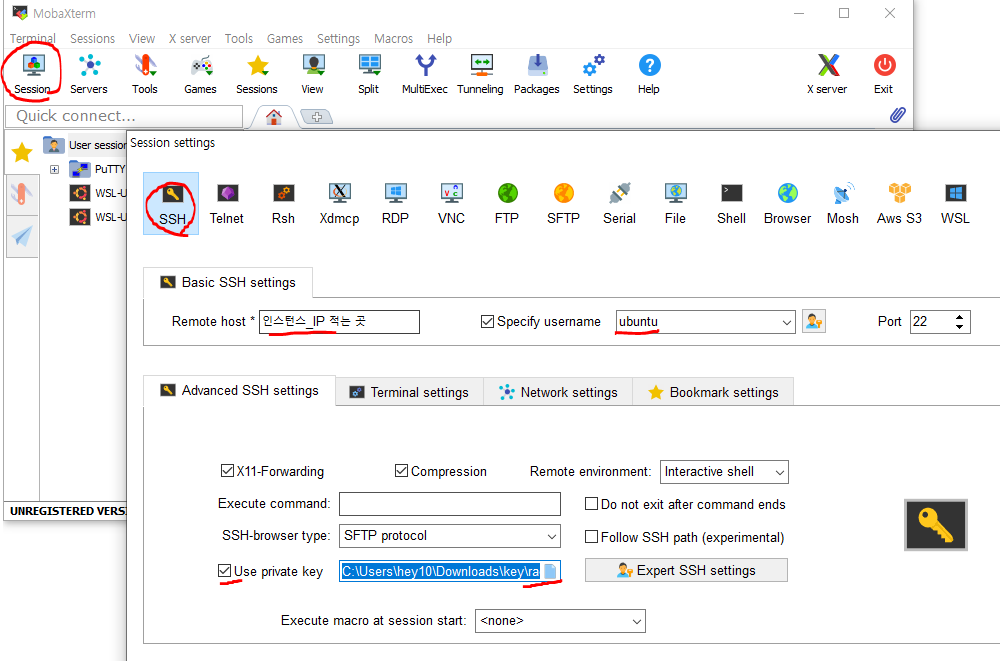Select the User sessions tree item
The height and width of the screenshot is (661, 1000).
click(x=85, y=145)
